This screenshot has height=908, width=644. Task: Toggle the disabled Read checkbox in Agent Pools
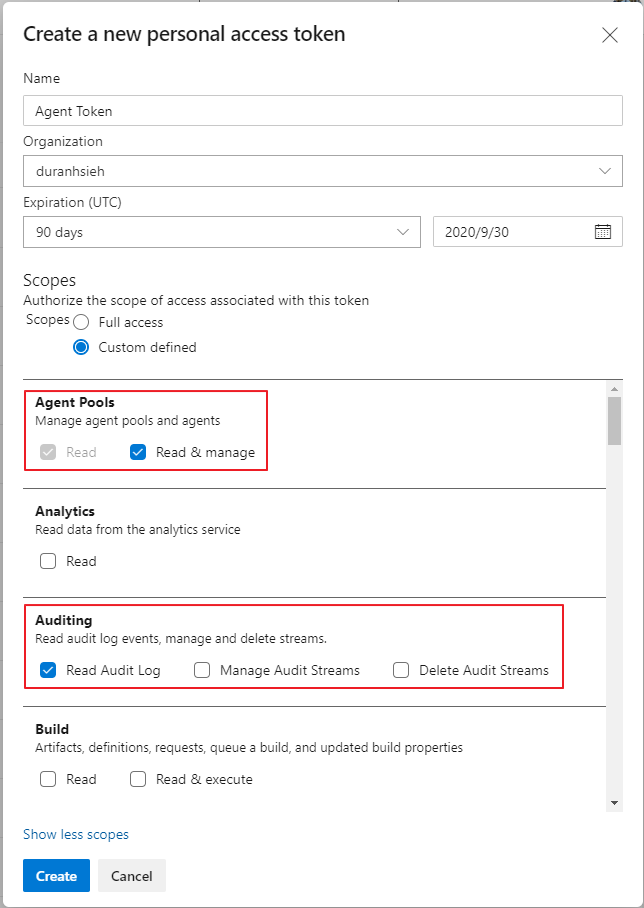pyautogui.click(x=47, y=452)
